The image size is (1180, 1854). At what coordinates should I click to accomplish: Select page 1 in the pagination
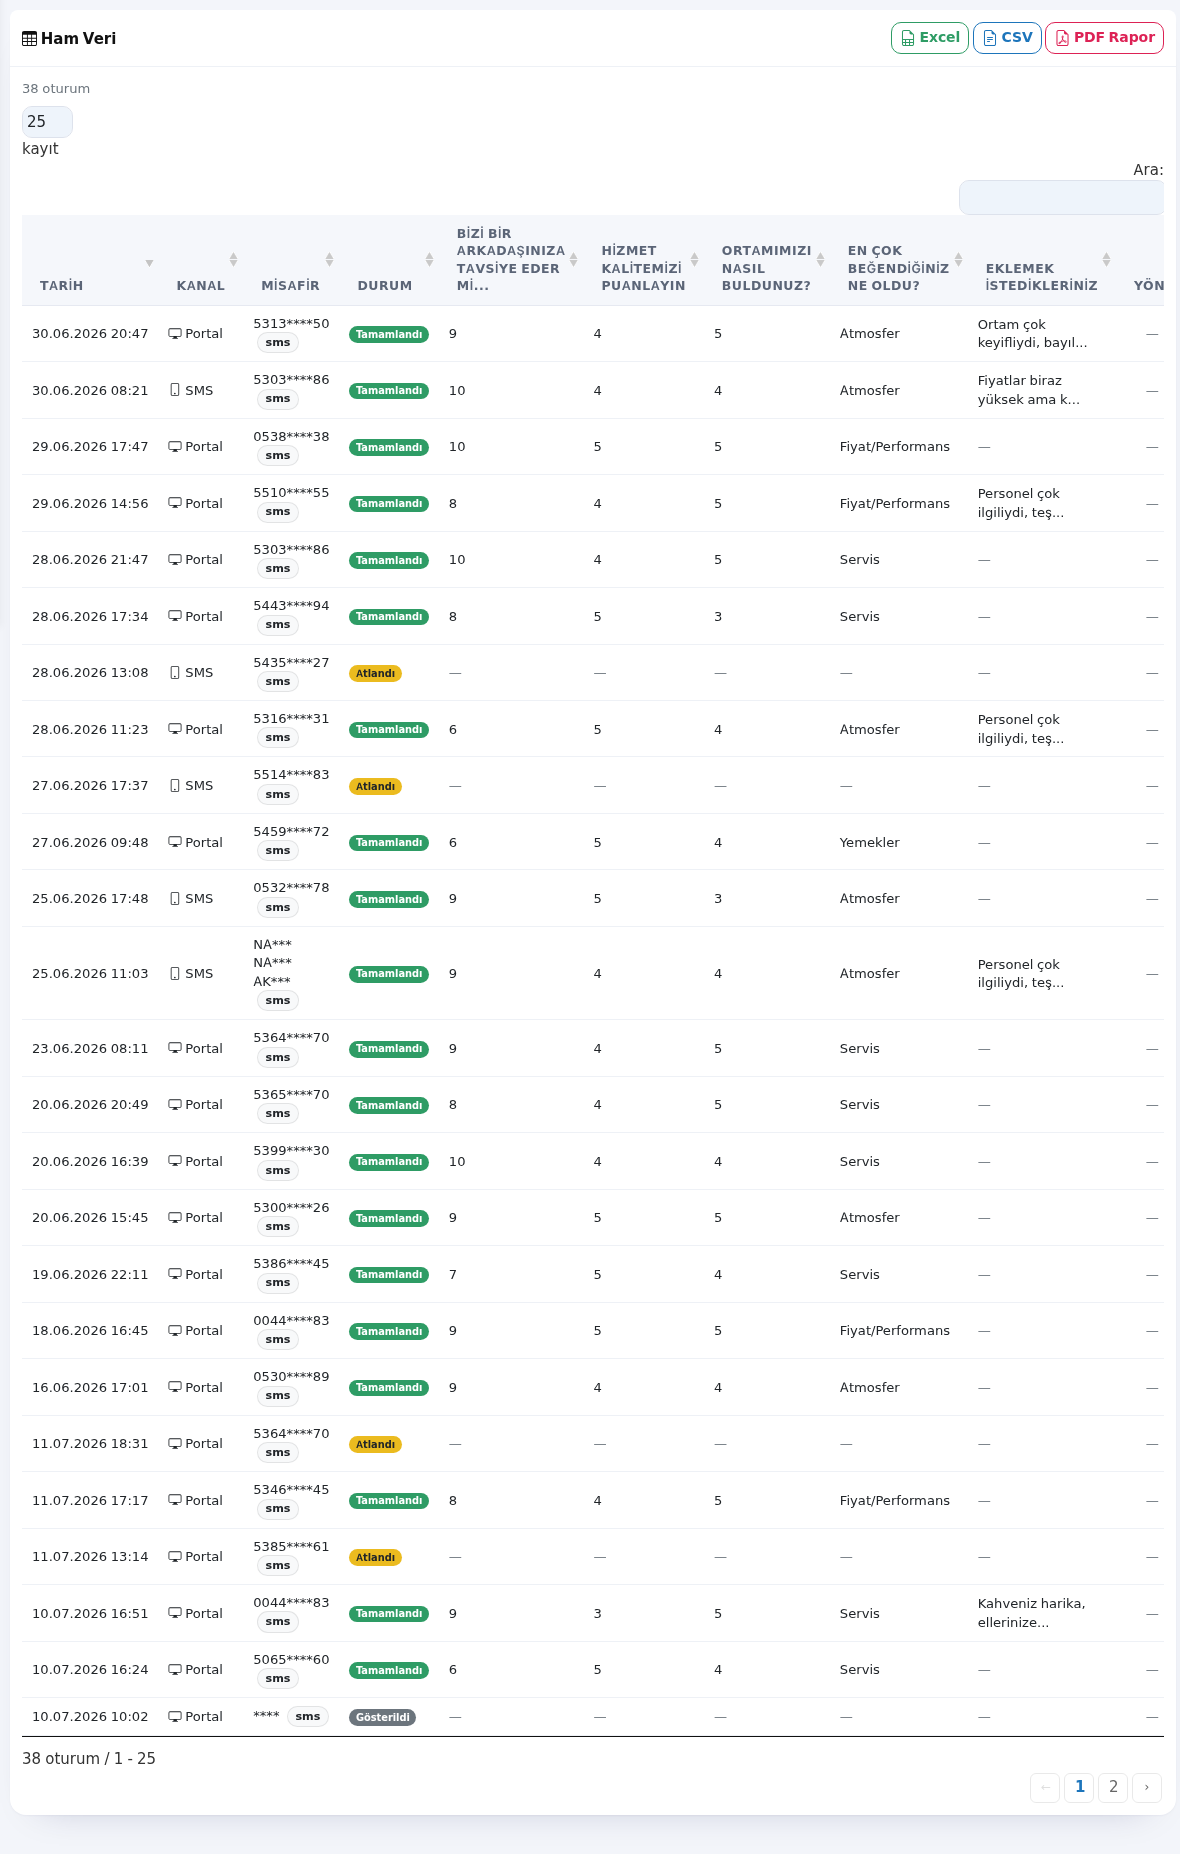click(x=1079, y=1787)
